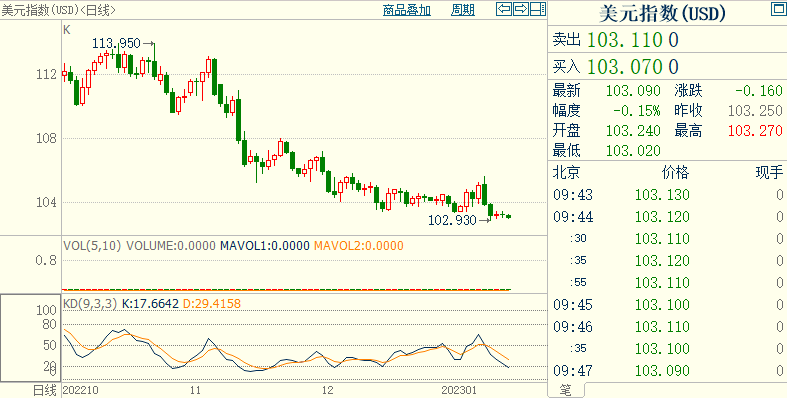Click the 卖出 price 103.110
The image size is (787, 398).
point(632,40)
